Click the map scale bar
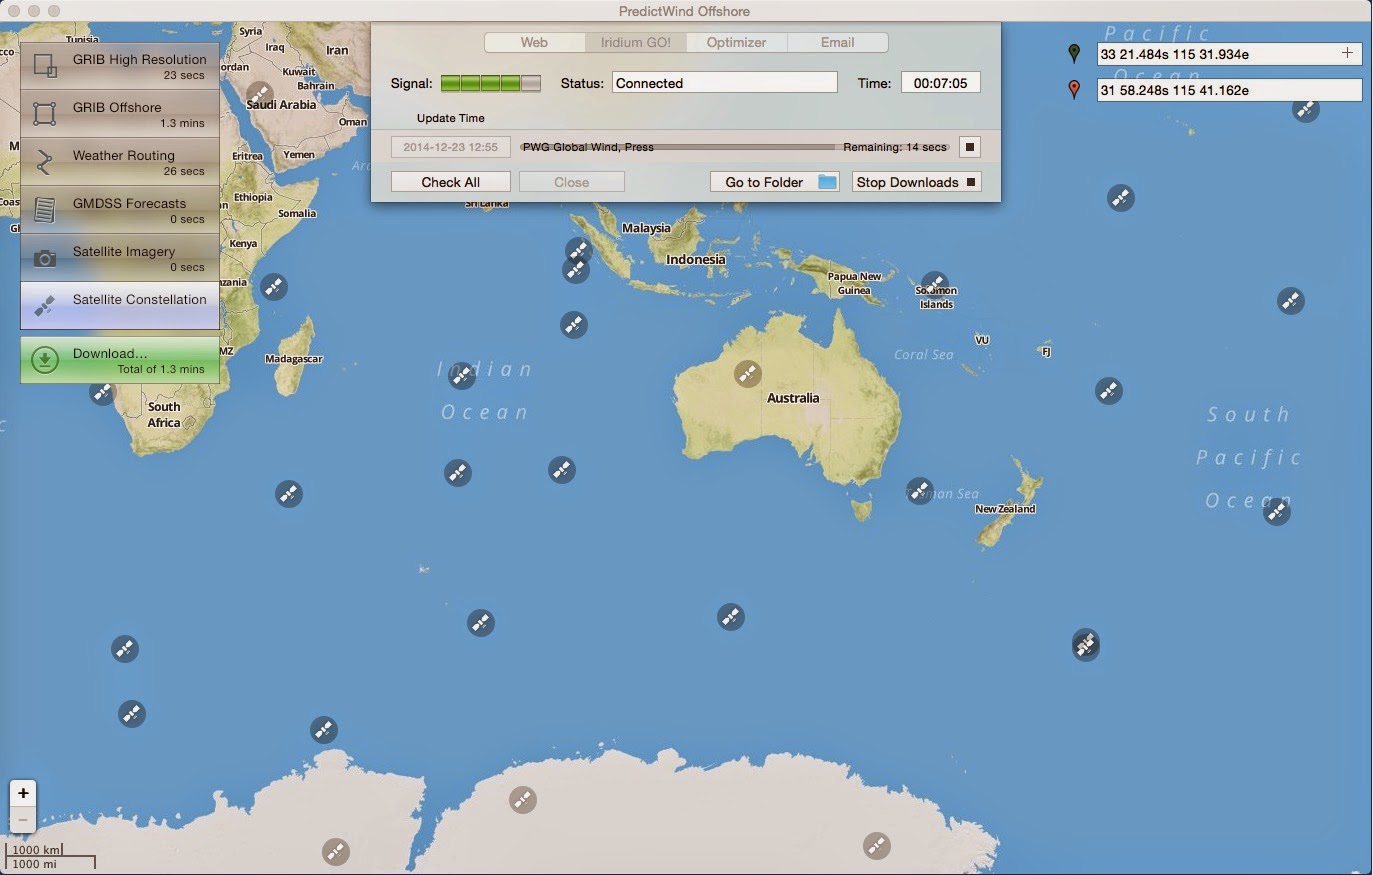The width and height of the screenshot is (1373, 875). coord(51,856)
